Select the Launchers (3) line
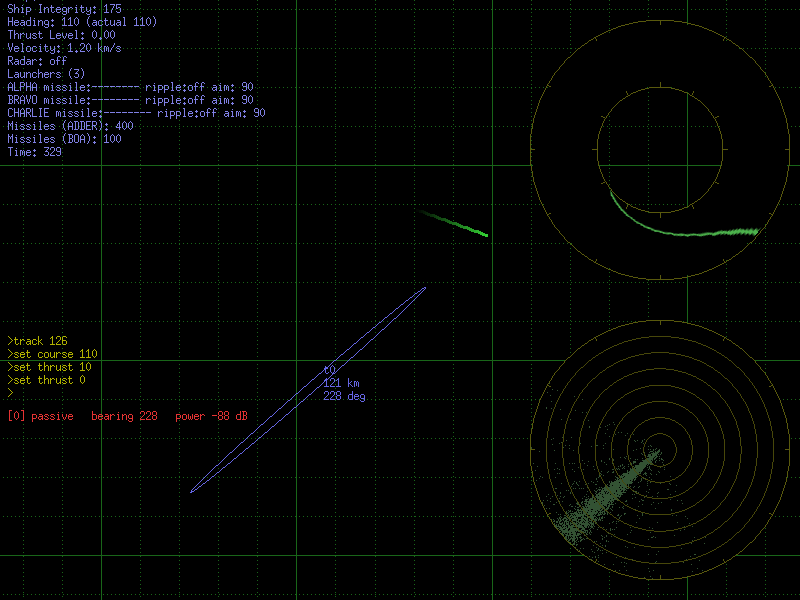Viewport: 800px width, 600px height. pyautogui.click(x=46, y=74)
